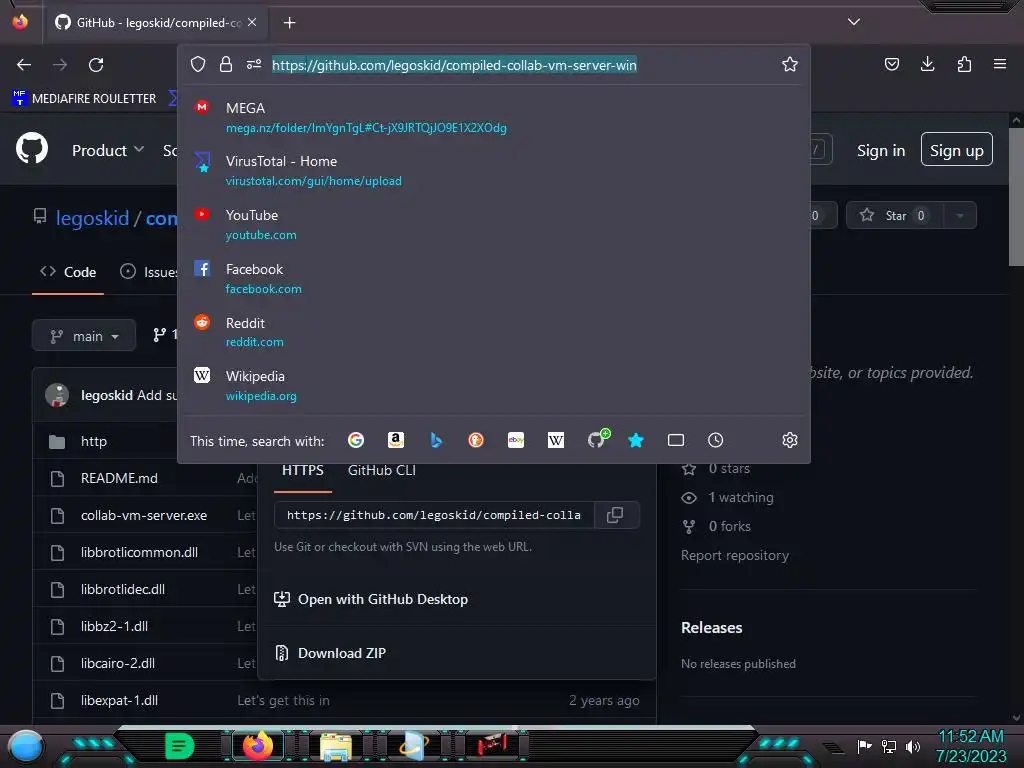Open the Windows Start orb
Image resolution: width=1024 pixels, height=768 pixels.
coord(26,747)
